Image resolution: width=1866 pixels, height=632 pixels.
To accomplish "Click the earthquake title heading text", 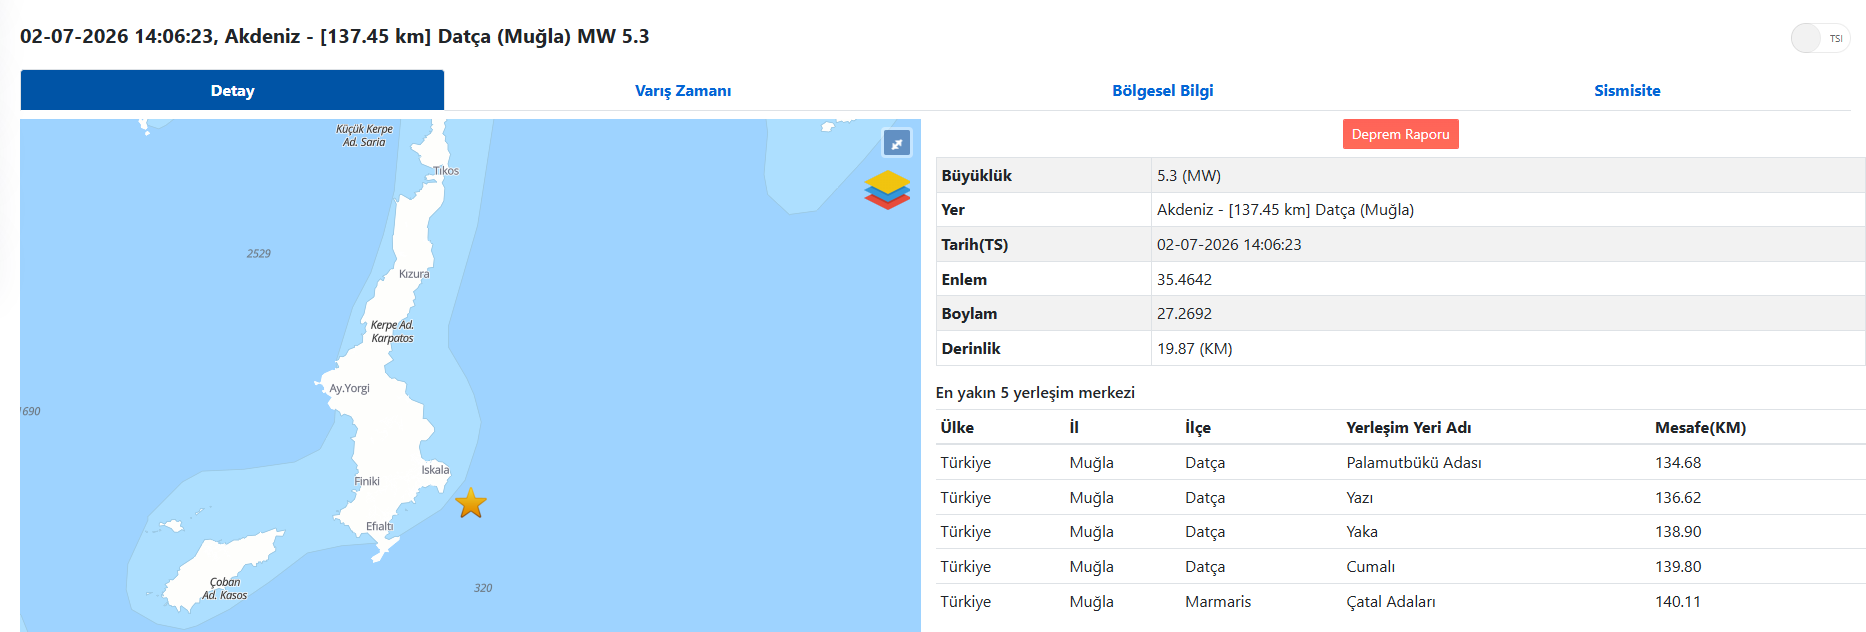I will 334,37.
